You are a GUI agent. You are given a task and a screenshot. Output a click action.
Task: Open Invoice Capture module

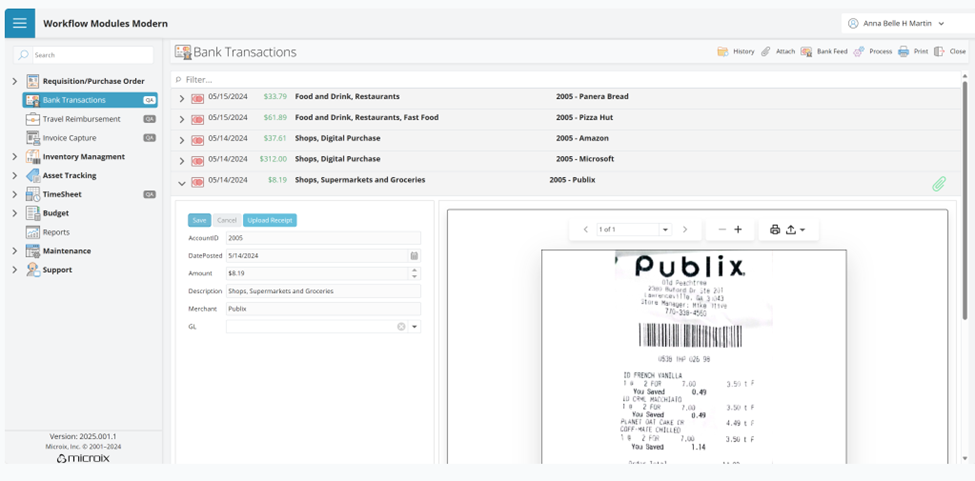(x=69, y=138)
